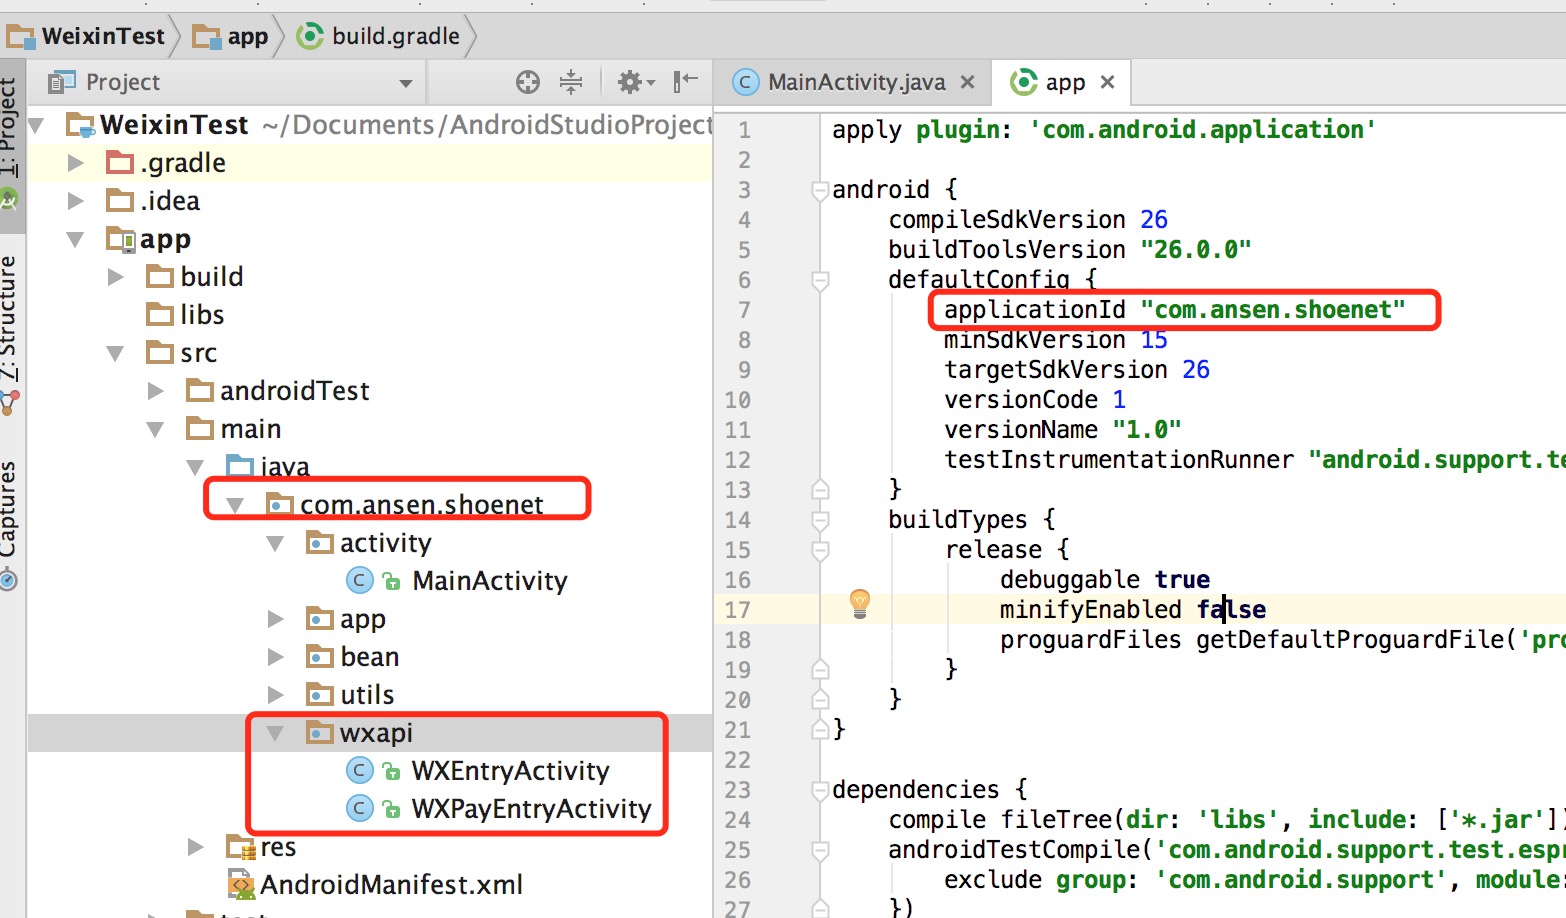Collapse the app module node
This screenshot has width=1566, height=918.
click(76, 239)
